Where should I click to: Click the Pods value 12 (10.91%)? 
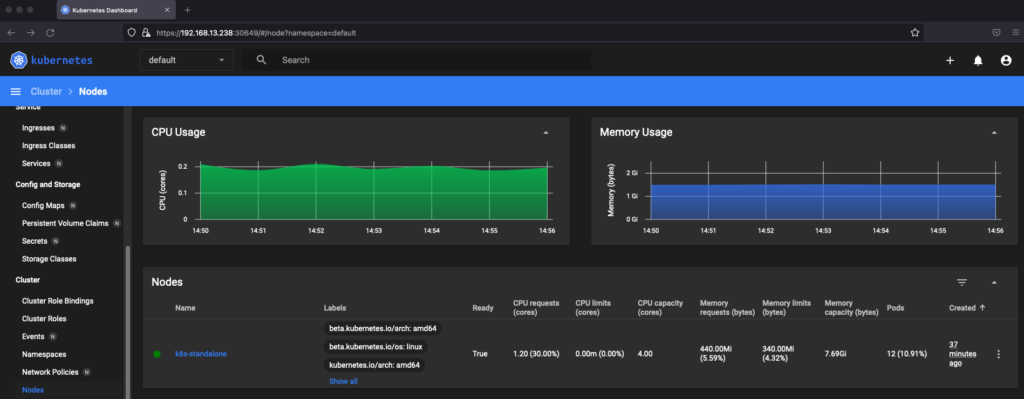pos(908,354)
